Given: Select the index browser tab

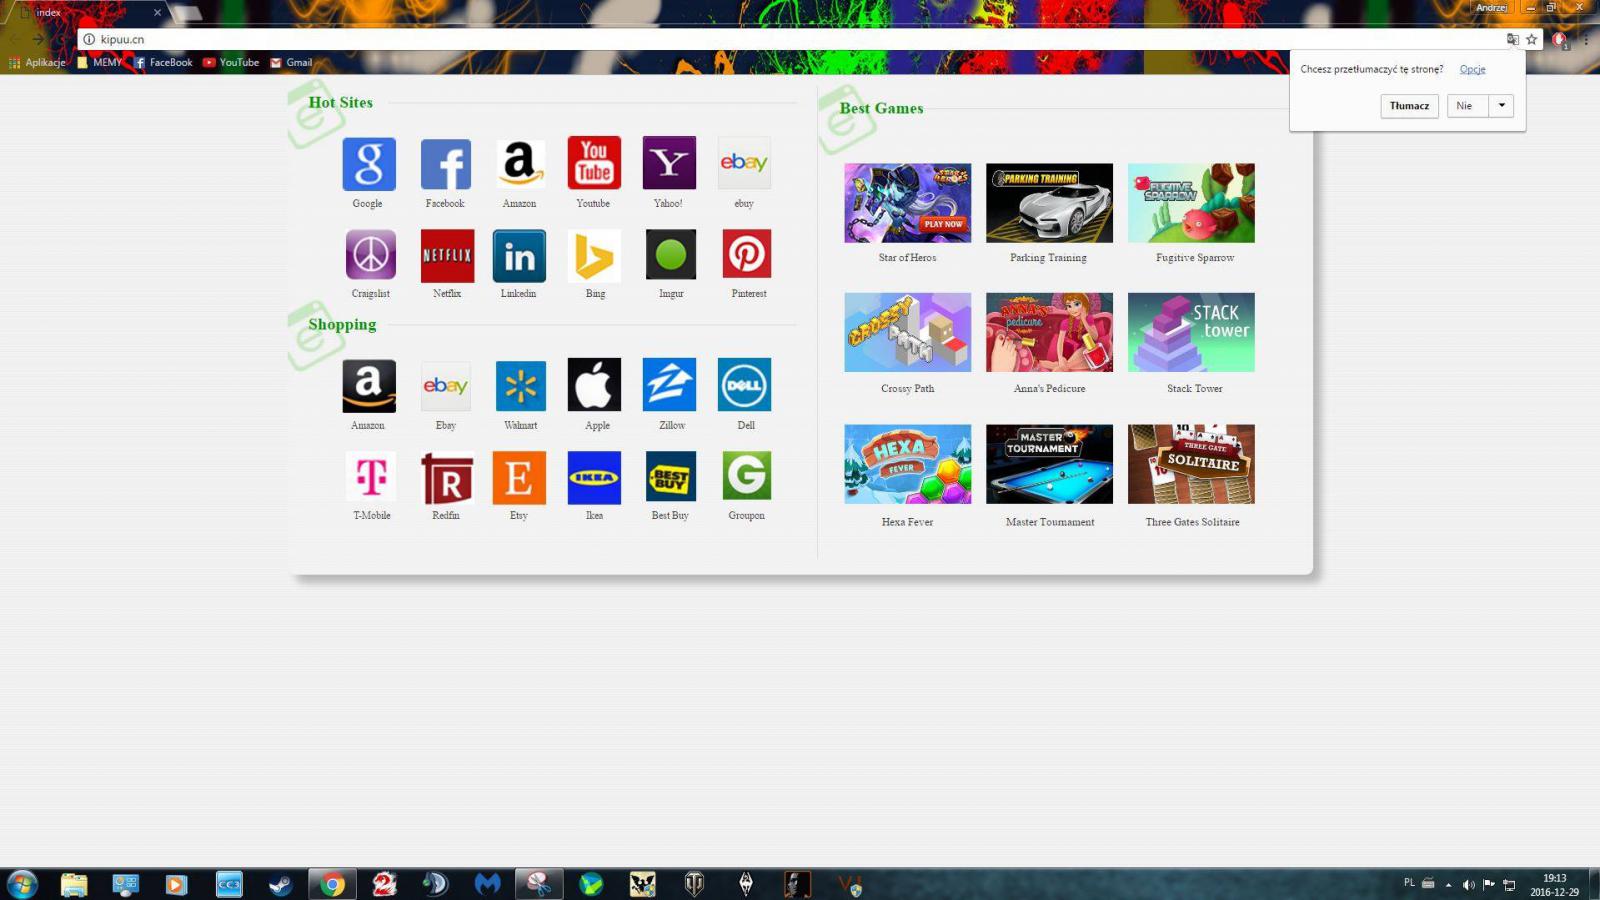Looking at the screenshot, I should click(88, 13).
